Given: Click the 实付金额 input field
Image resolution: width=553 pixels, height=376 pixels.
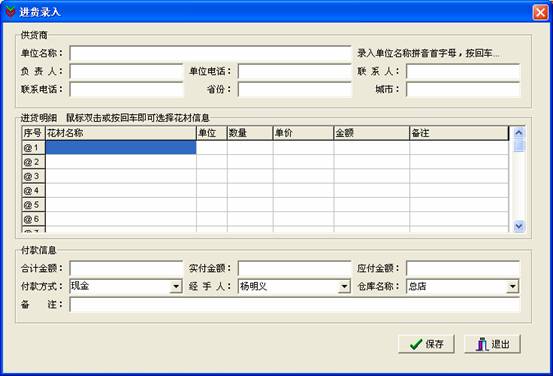Looking at the screenshot, I should [294, 269].
